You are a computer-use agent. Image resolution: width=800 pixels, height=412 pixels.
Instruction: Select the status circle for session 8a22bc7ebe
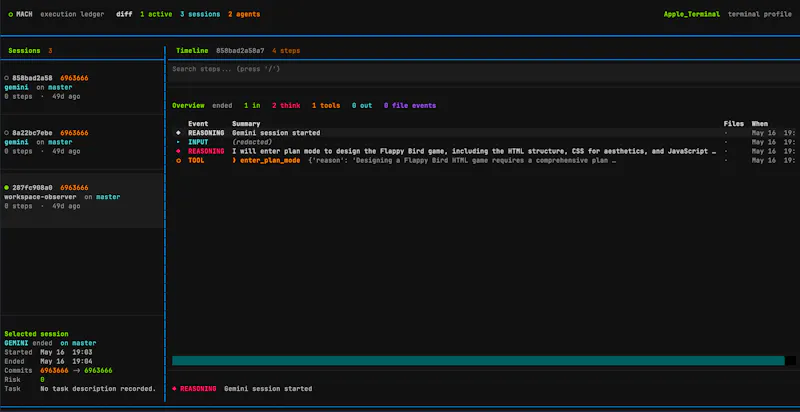pyautogui.click(x=7, y=133)
